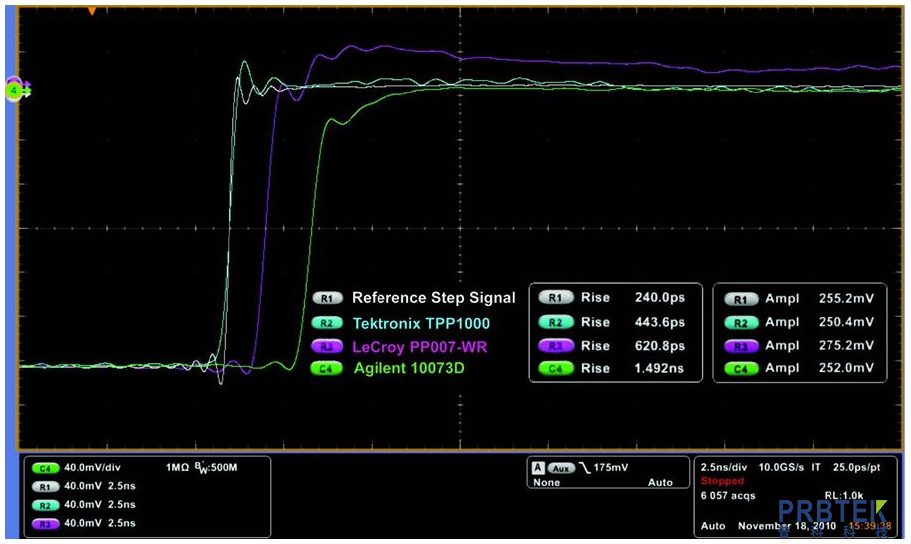The image size is (911, 544).
Task: Click the Reference Step Signal label
Action: tap(433, 298)
